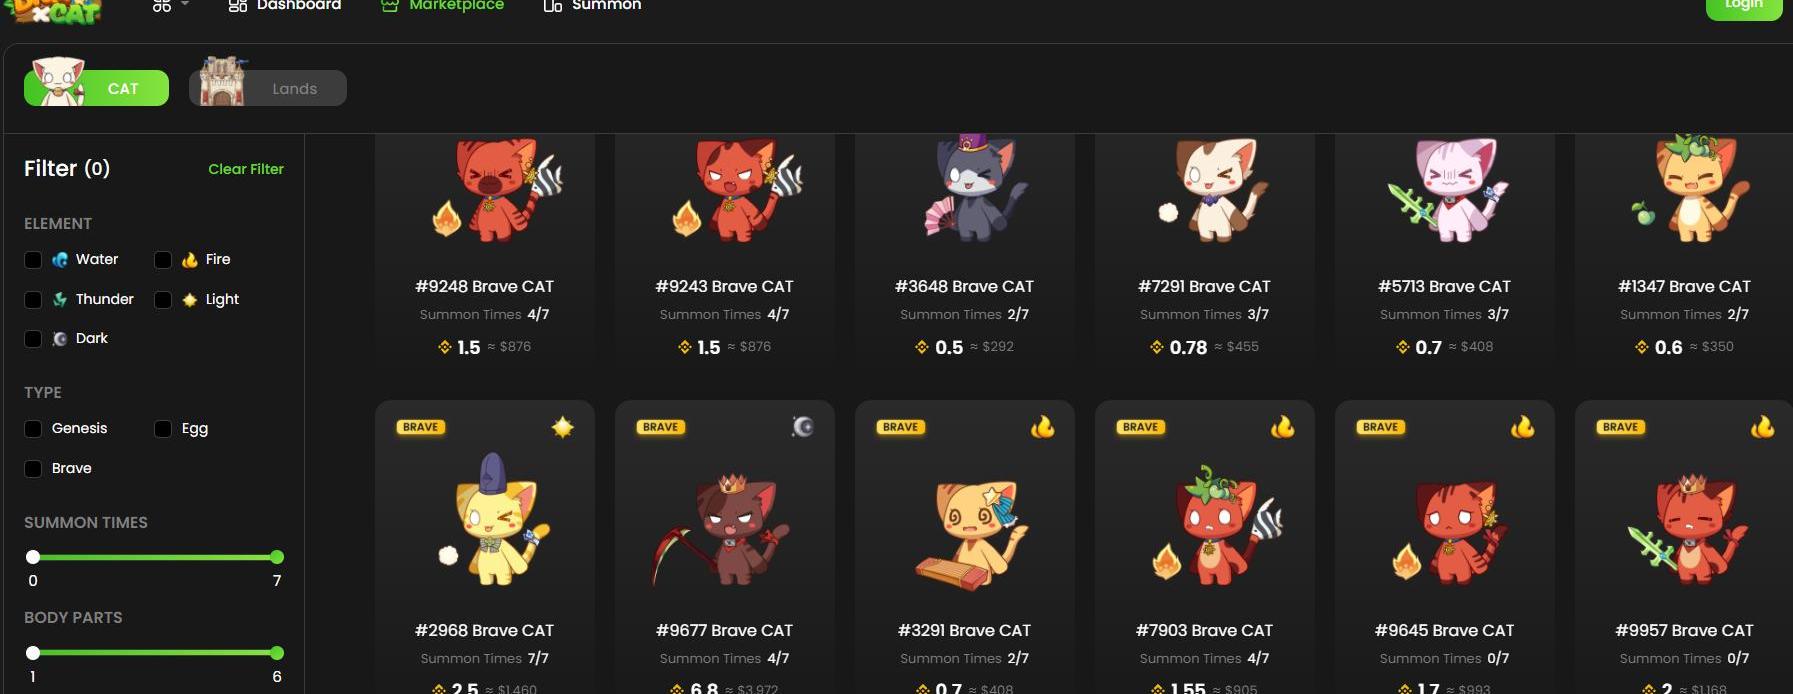Click the Fire icon on #3291 card
This screenshot has width=1793, height=694.
point(1043,427)
